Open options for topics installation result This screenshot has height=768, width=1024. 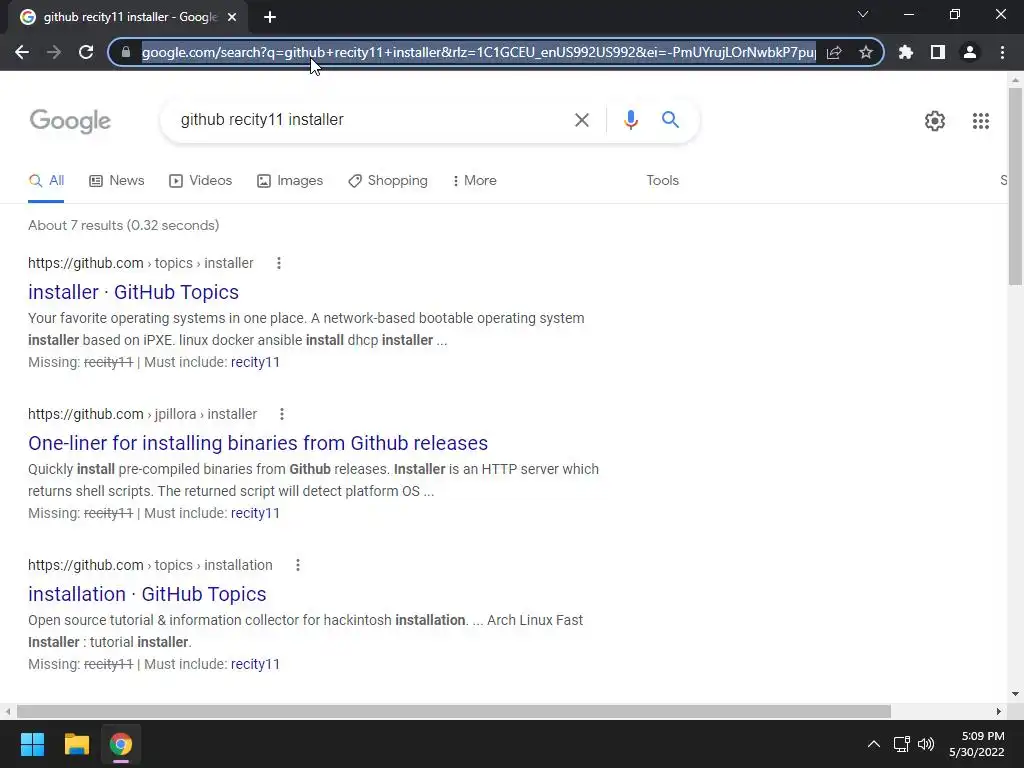click(x=298, y=565)
